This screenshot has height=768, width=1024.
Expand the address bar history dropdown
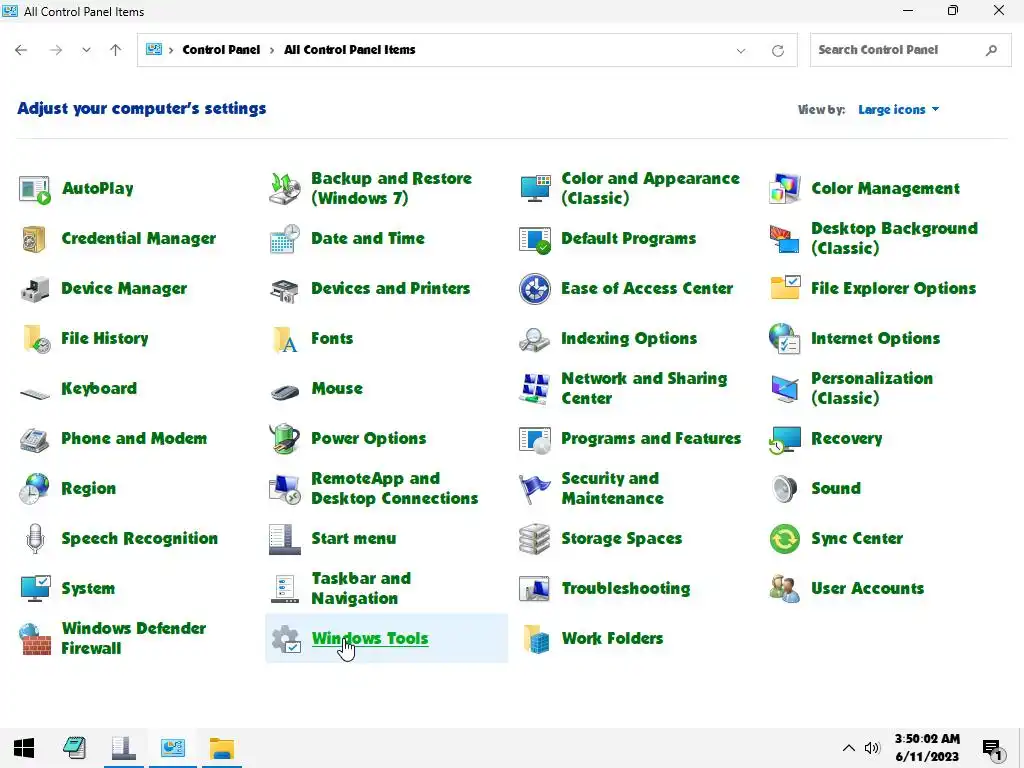741,50
